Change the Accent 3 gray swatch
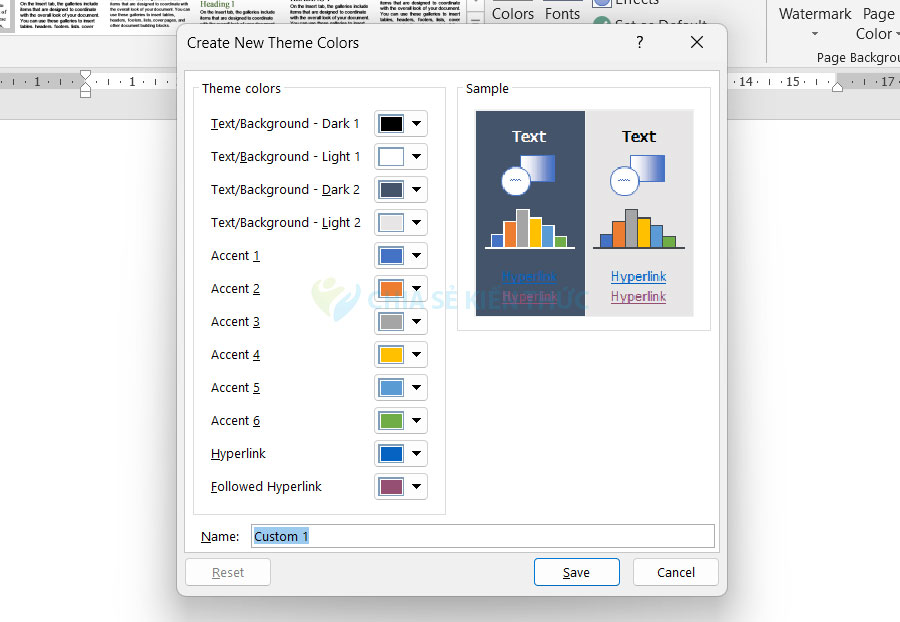Viewport: 900px width, 622px height. (x=401, y=322)
